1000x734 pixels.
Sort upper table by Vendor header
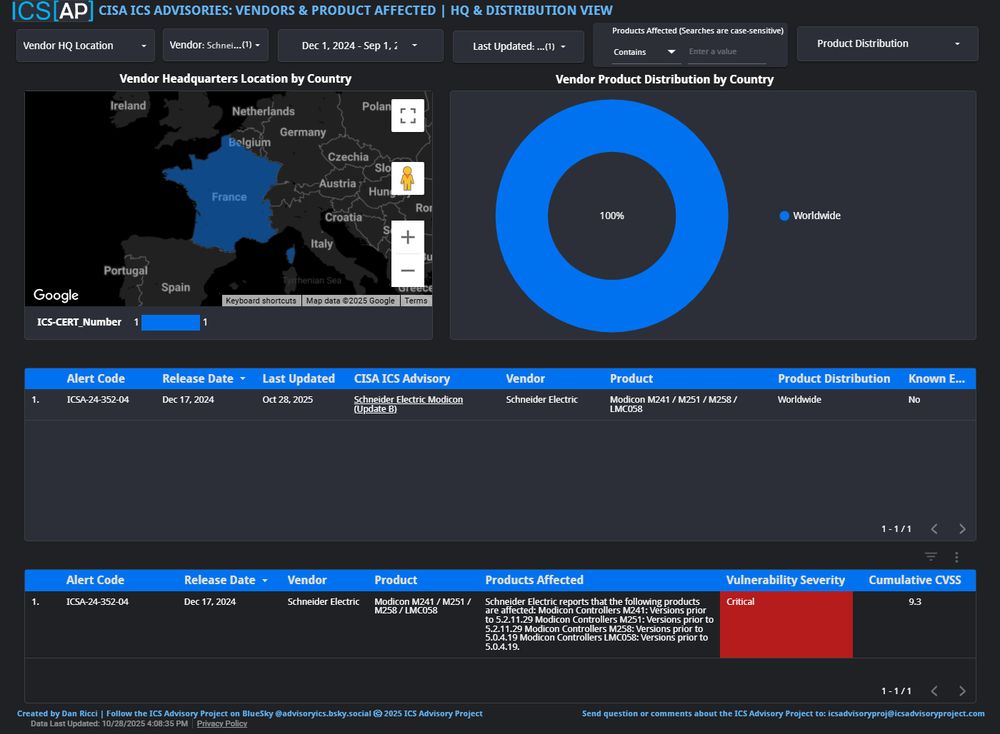click(526, 379)
